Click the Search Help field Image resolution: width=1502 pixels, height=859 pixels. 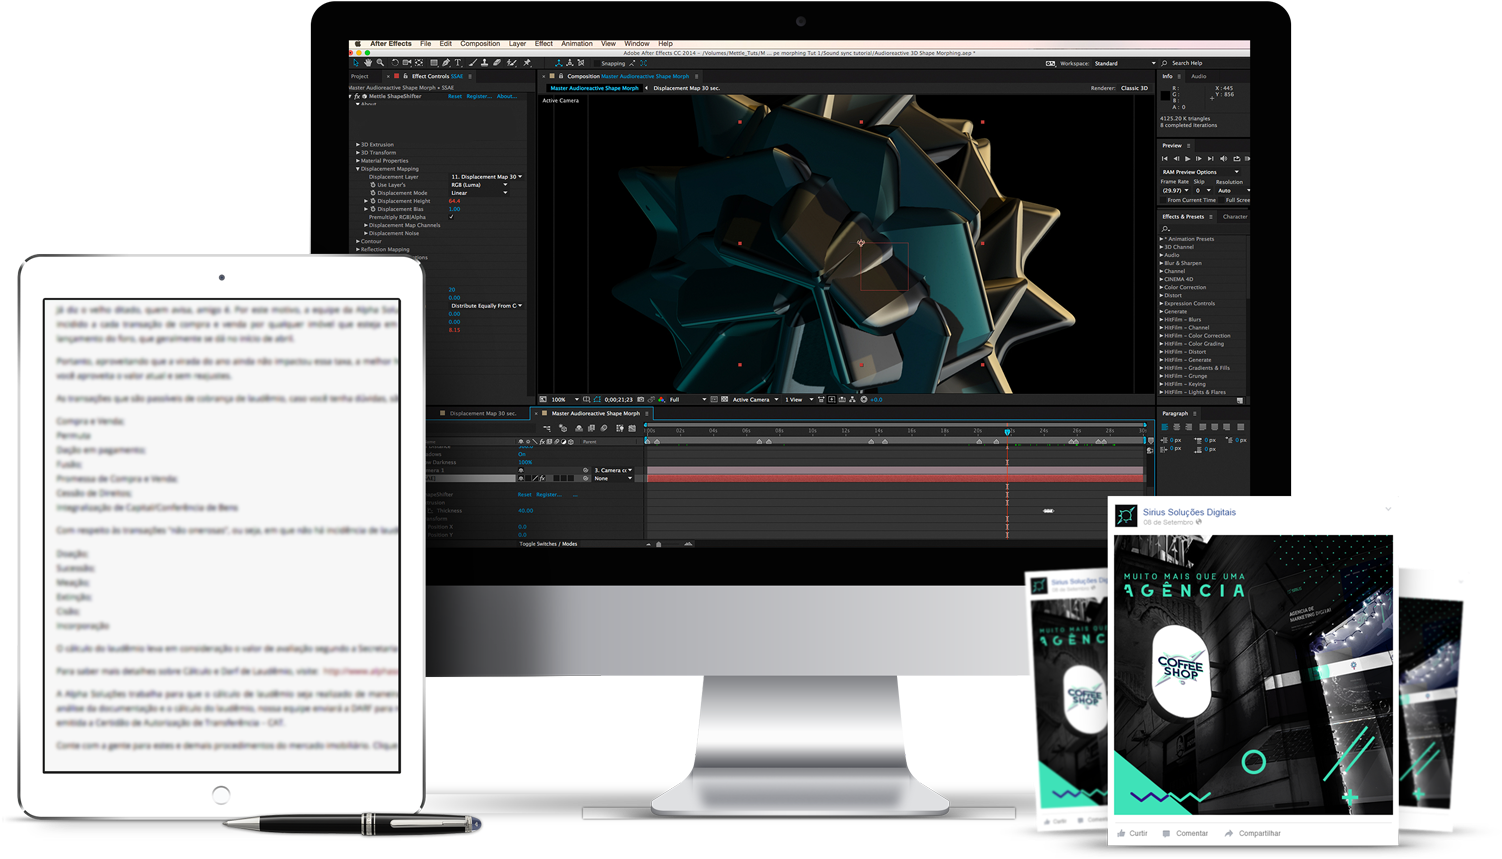click(x=1205, y=63)
